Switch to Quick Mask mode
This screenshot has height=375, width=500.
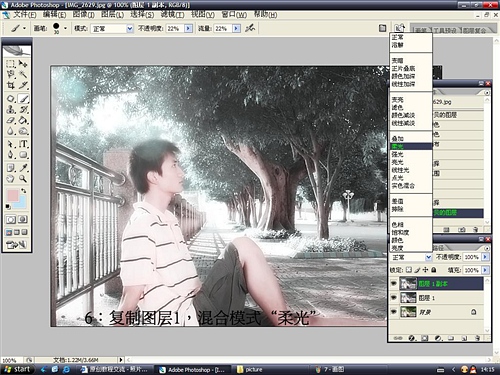point(23,219)
